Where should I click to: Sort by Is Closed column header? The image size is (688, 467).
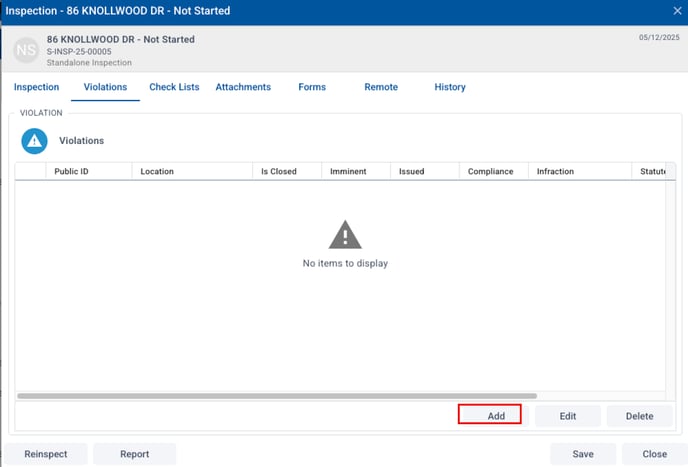(x=279, y=171)
